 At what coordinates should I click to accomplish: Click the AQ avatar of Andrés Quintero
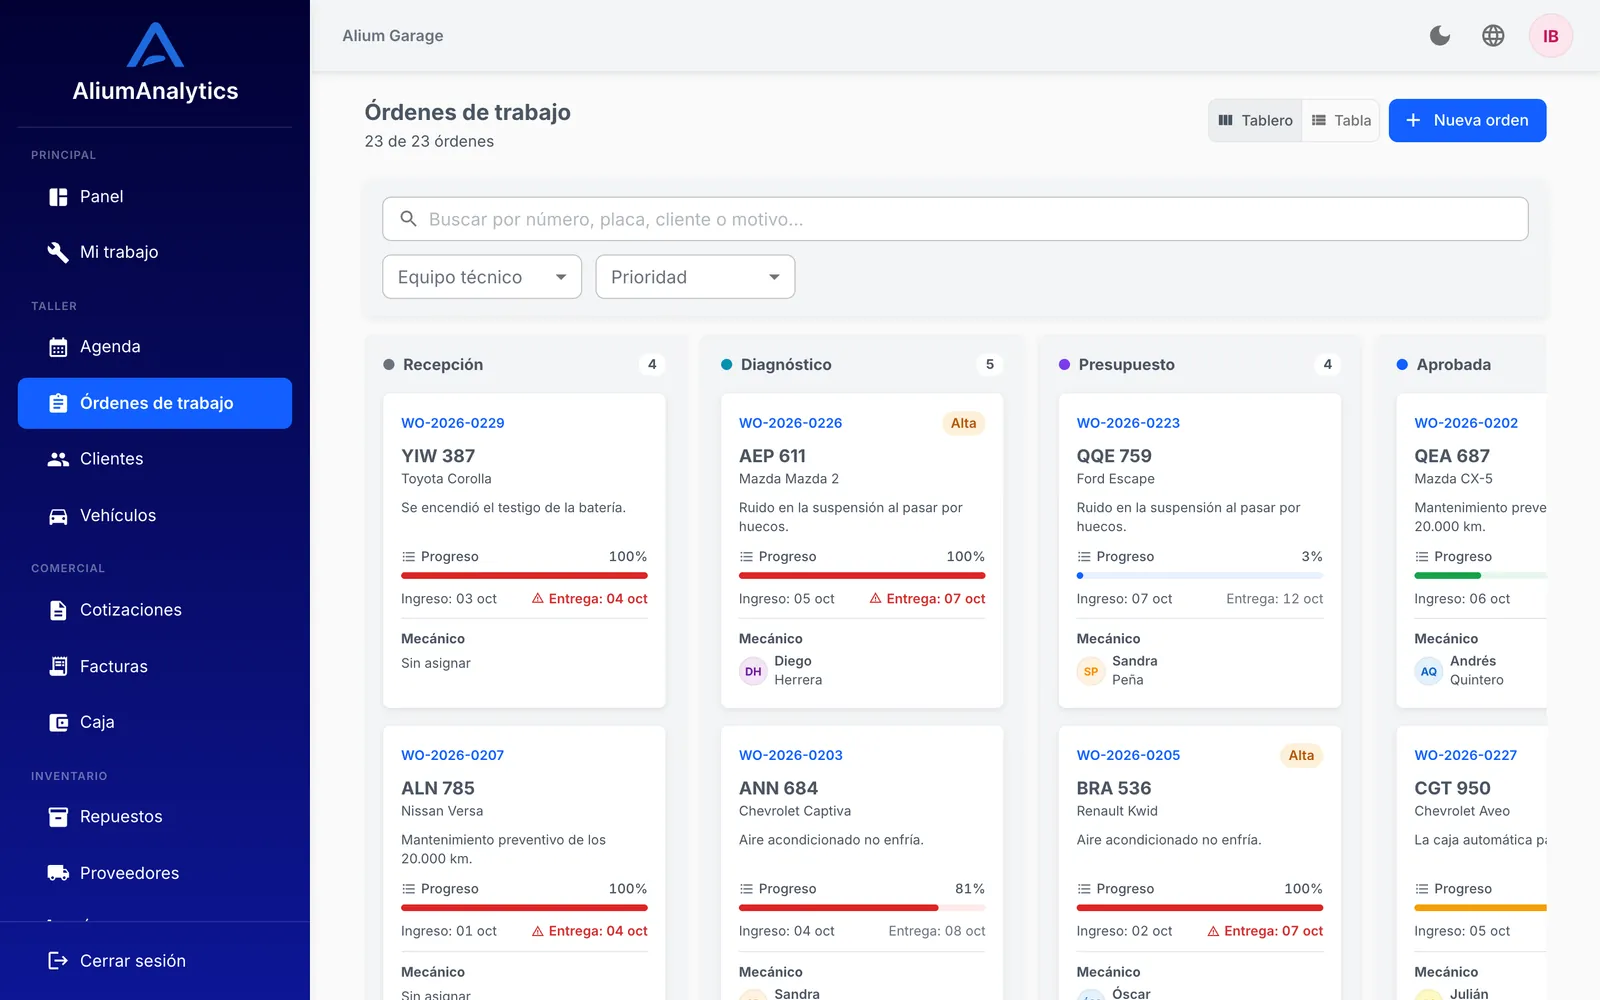(1429, 671)
